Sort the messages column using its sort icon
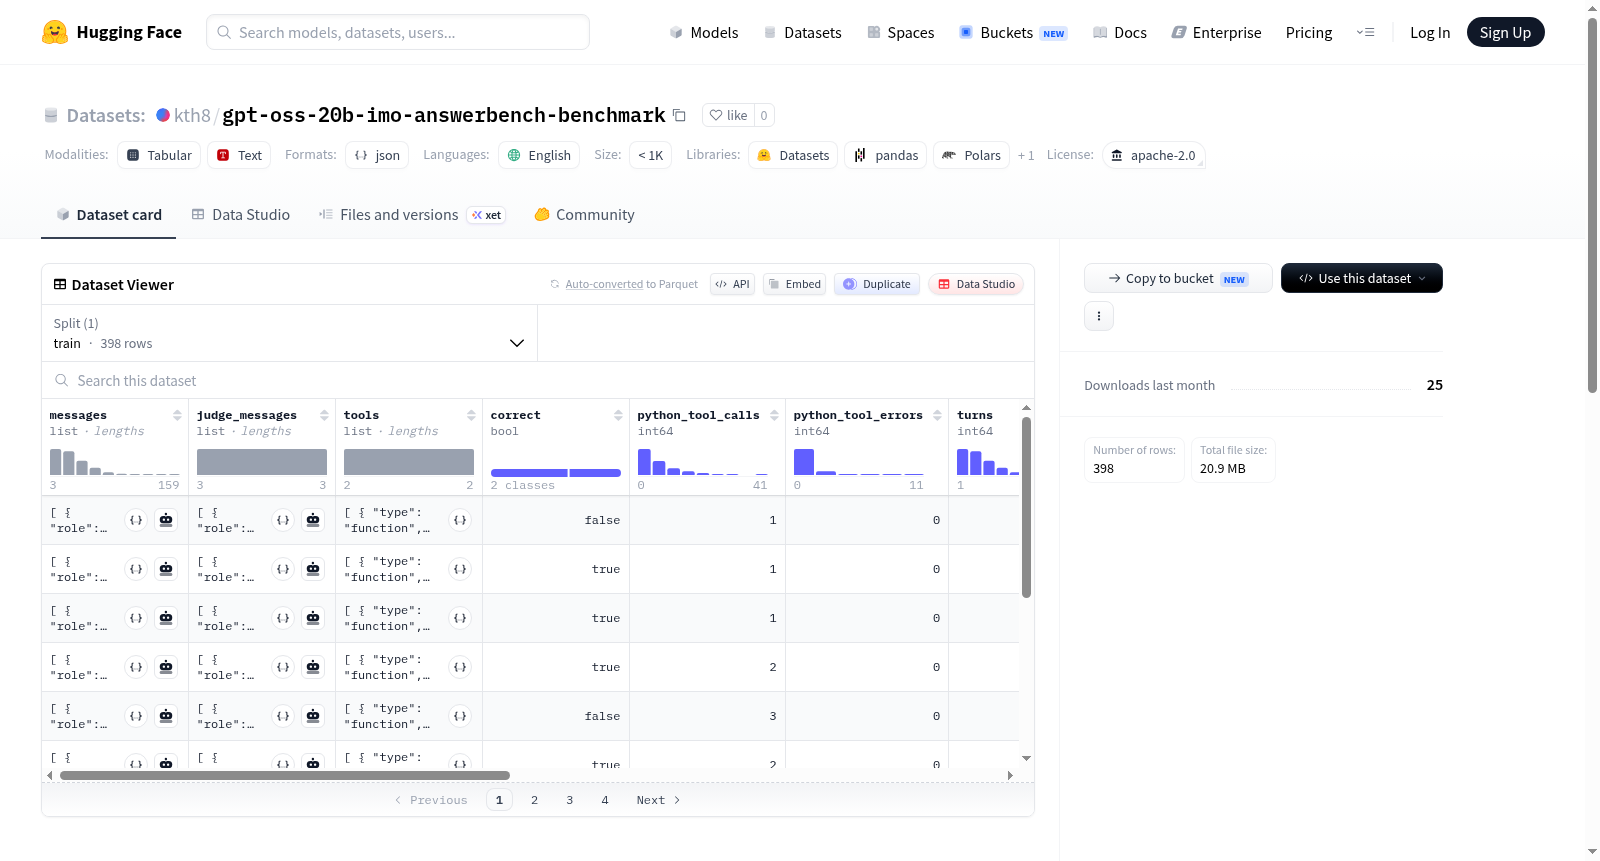Viewport: 1600px width, 861px height. pyautogui.click(x=177, y=415)
